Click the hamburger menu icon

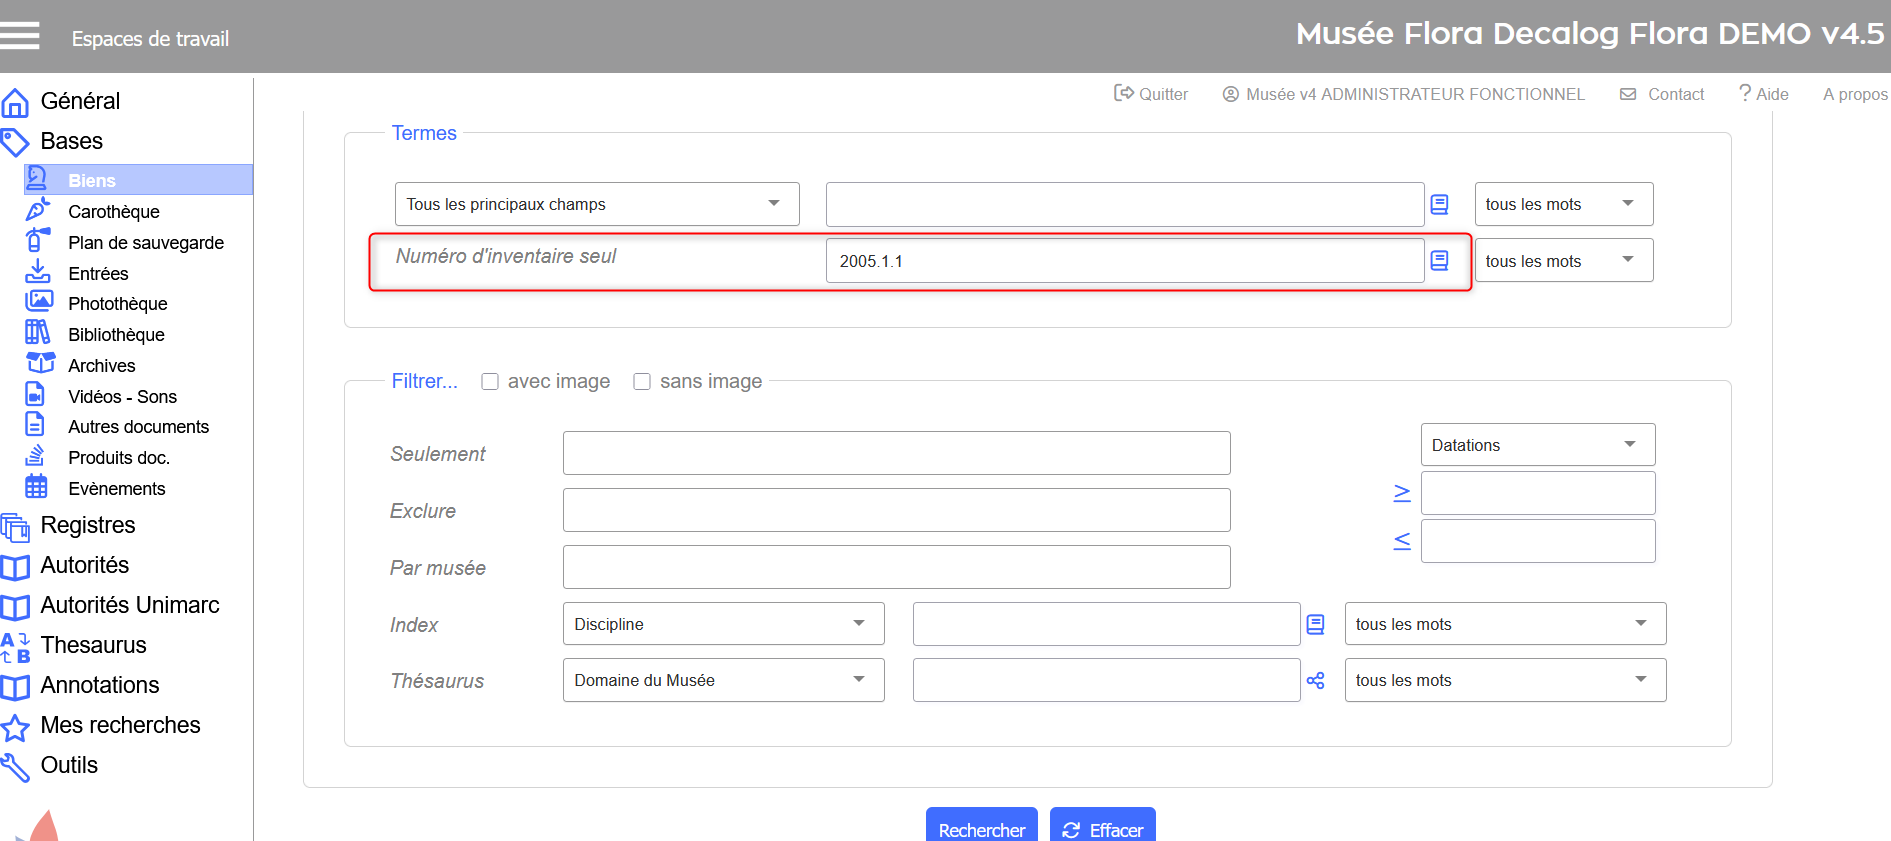point(20,36)
